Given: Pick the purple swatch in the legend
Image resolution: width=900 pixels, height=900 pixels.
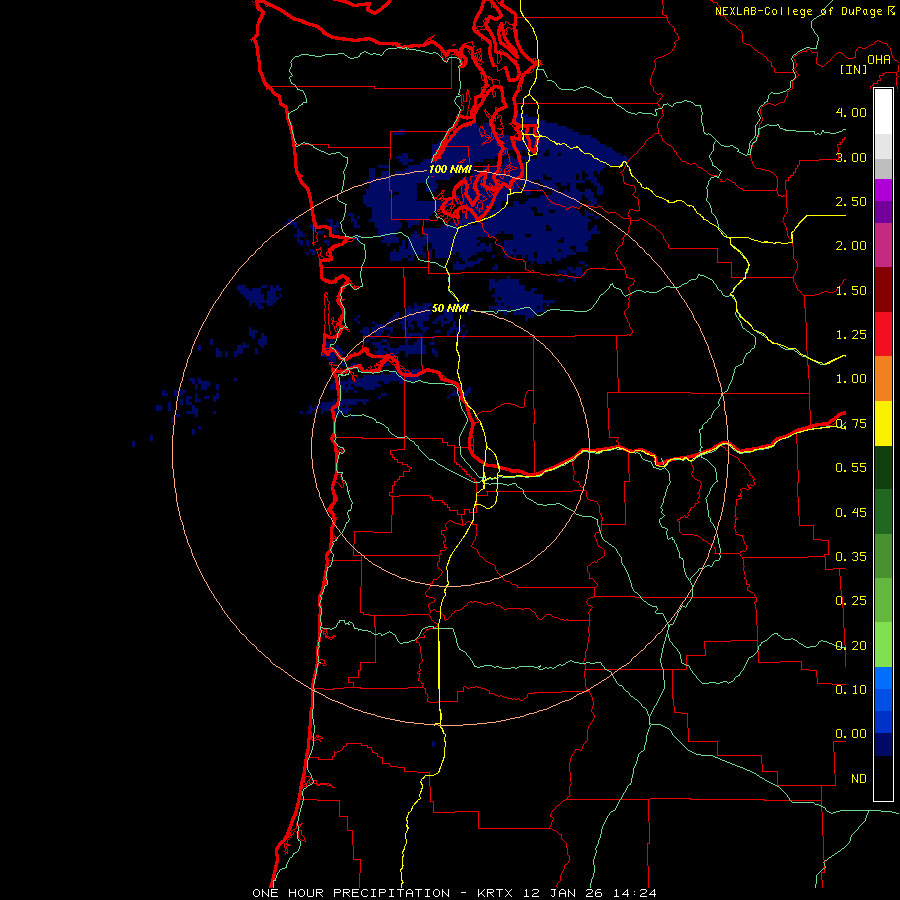Looking at the screenshot, I should point(883,212).
